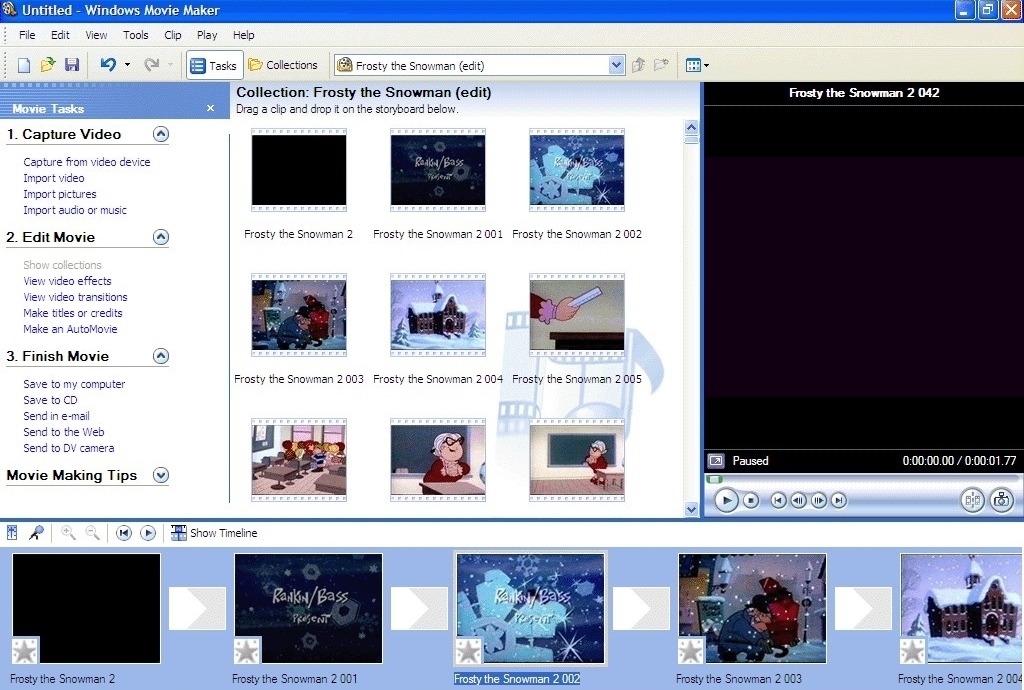Click the Next Frame button
The image size is (1024, 690).
pos(818,501)
